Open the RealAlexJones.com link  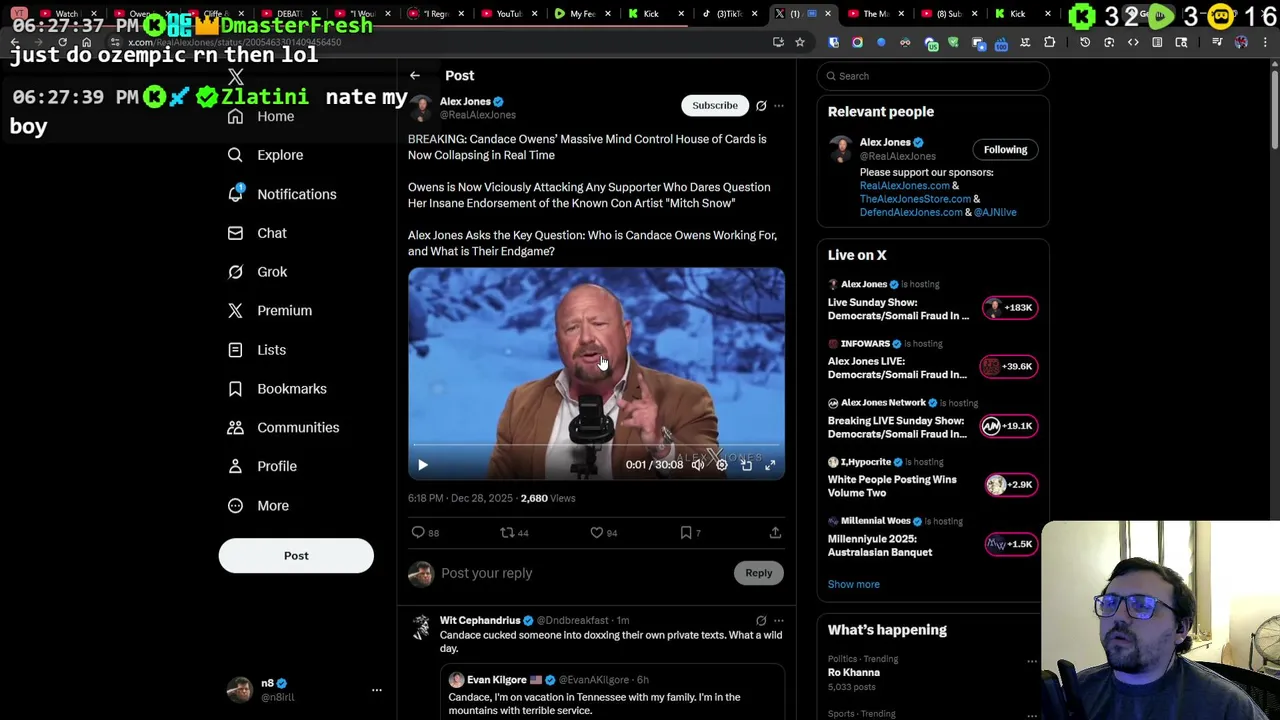click(904, 186)
